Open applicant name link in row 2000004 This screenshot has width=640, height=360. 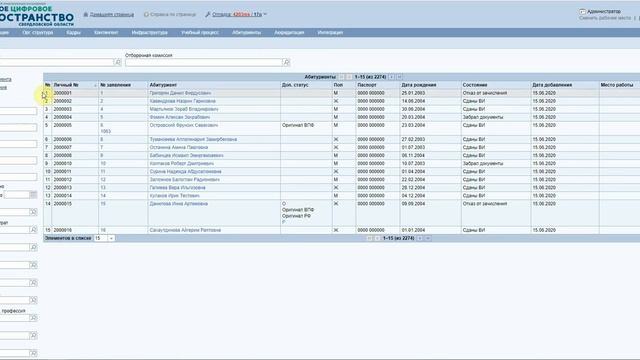pyautogui.click(x=180, y=117)
